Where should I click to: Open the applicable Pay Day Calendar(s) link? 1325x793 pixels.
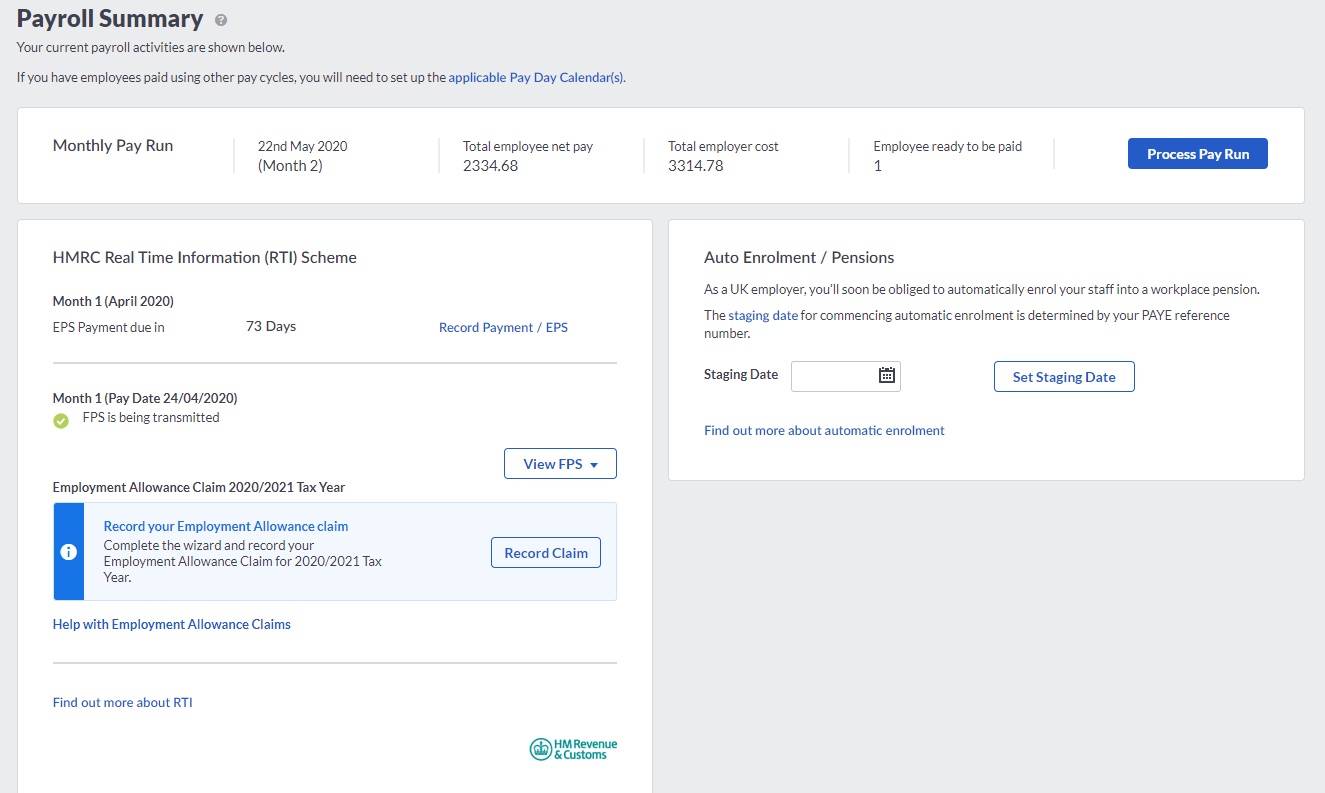[536, 77]
